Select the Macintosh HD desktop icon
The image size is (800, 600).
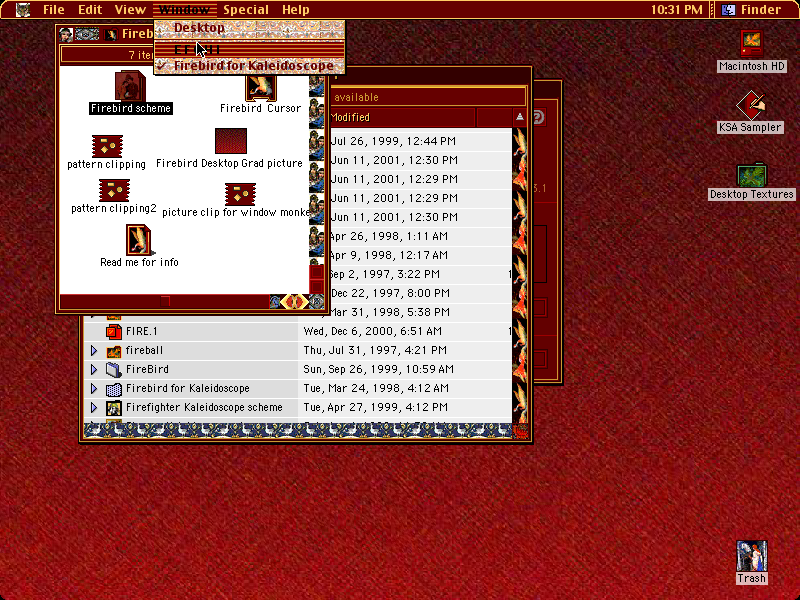(751, 44)
